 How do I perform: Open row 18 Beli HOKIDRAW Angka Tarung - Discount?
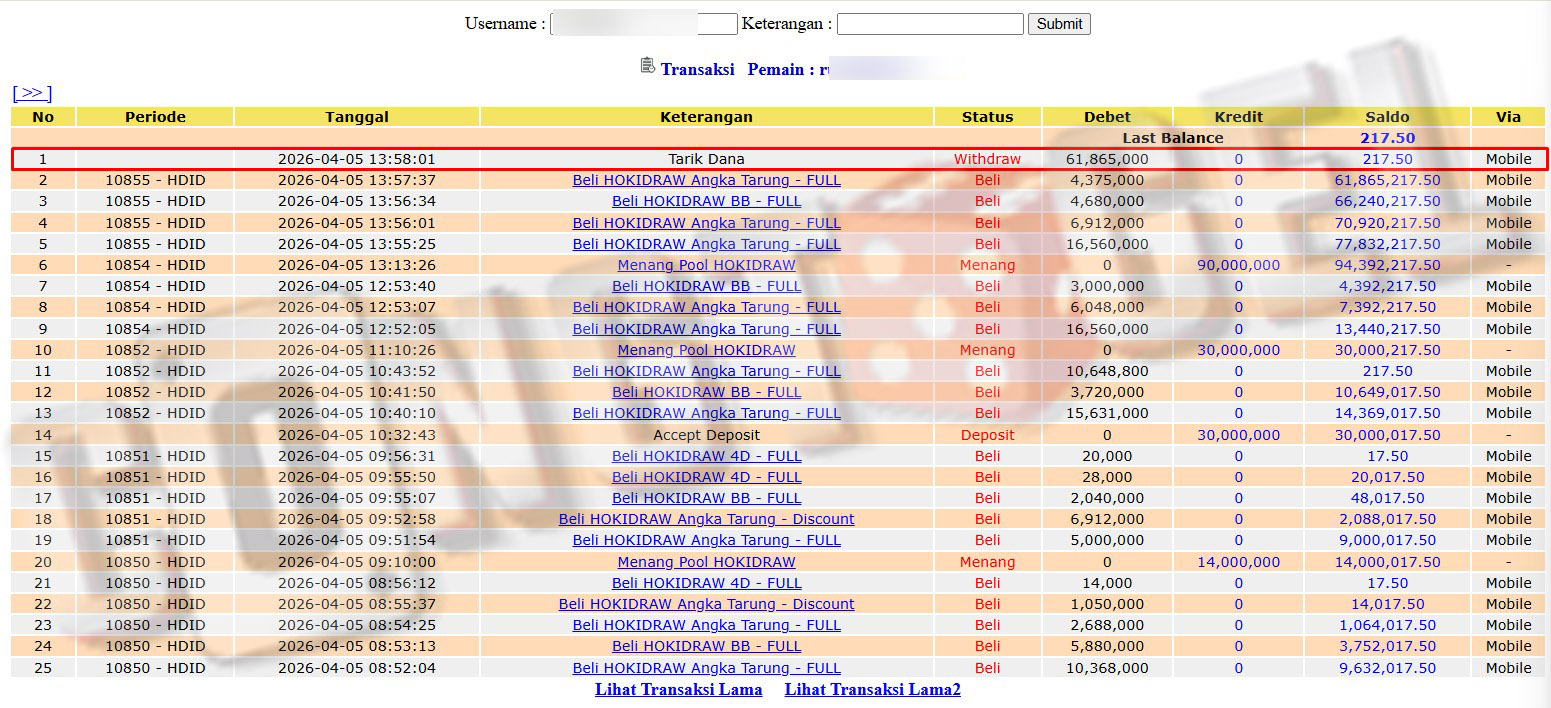(706, 519)
